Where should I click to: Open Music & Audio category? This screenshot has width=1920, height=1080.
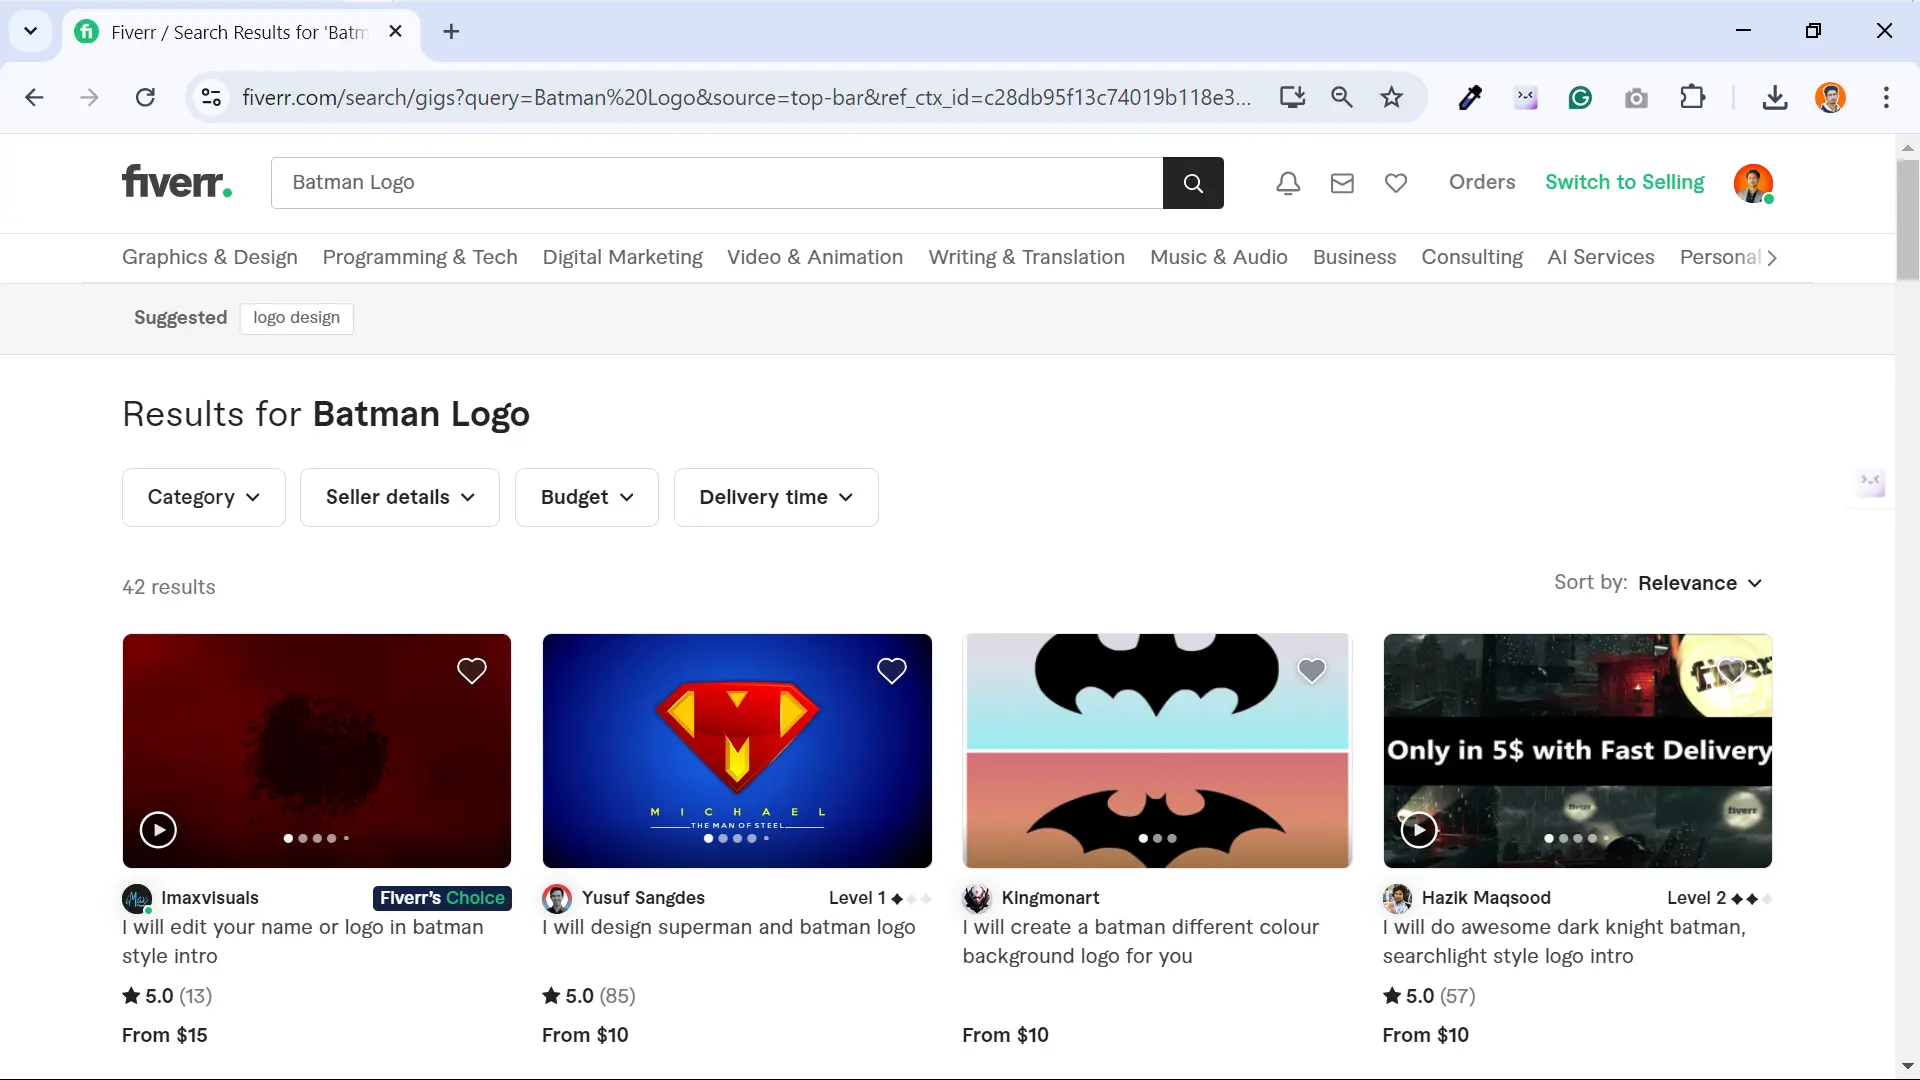point(1218,257)
